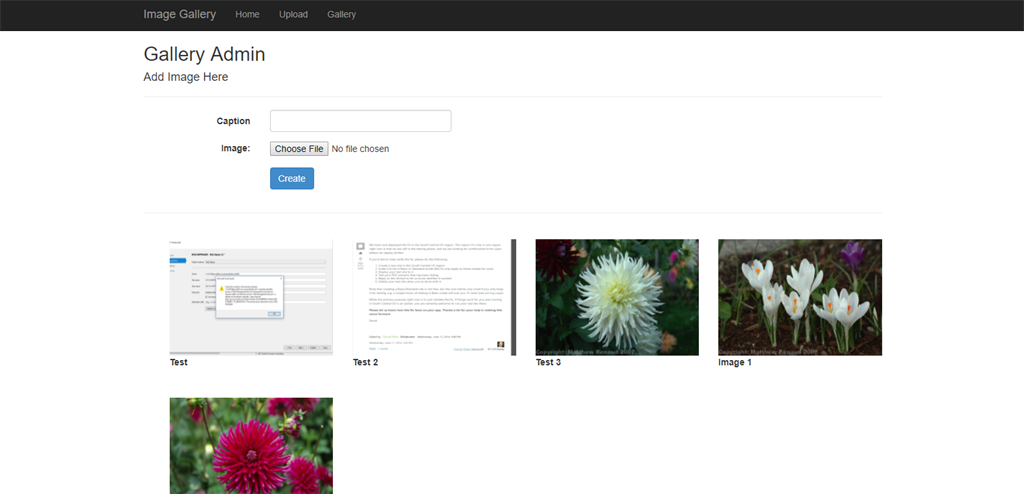
Task: Open the Image 1 white crocus thumbnail
Action: click(800, 297)
